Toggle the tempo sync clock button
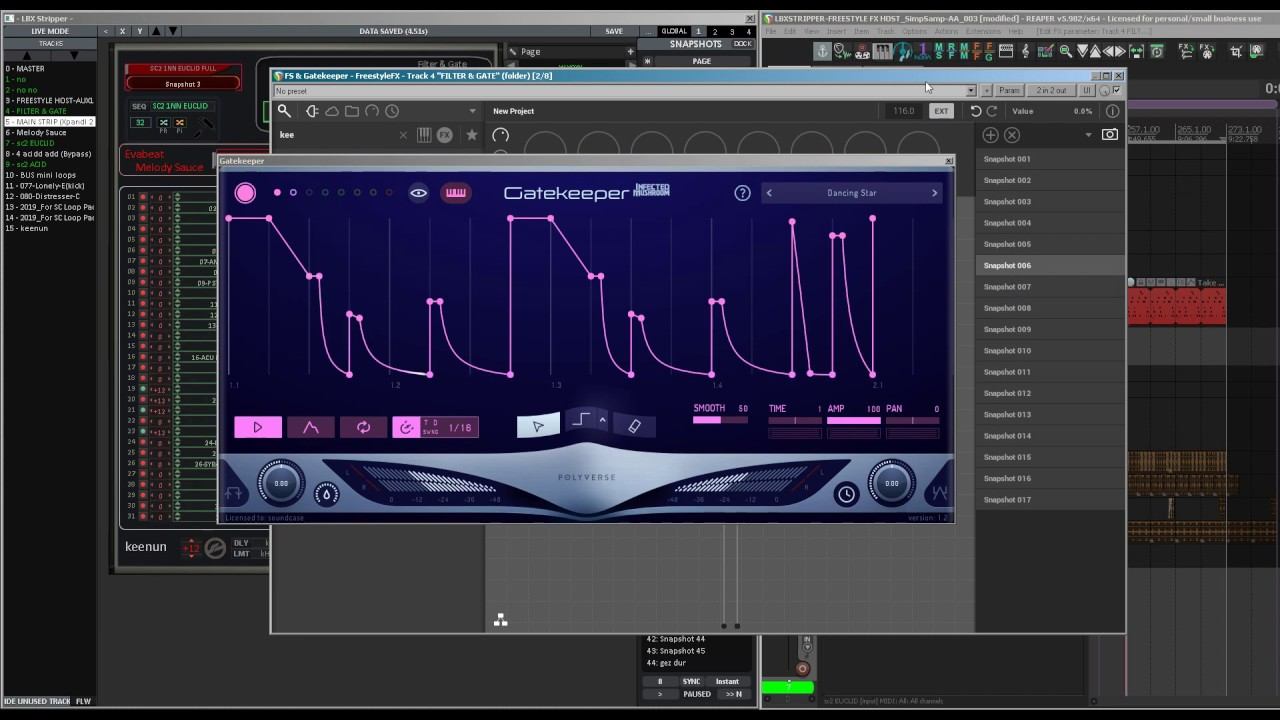 click(x=406, y=428)
